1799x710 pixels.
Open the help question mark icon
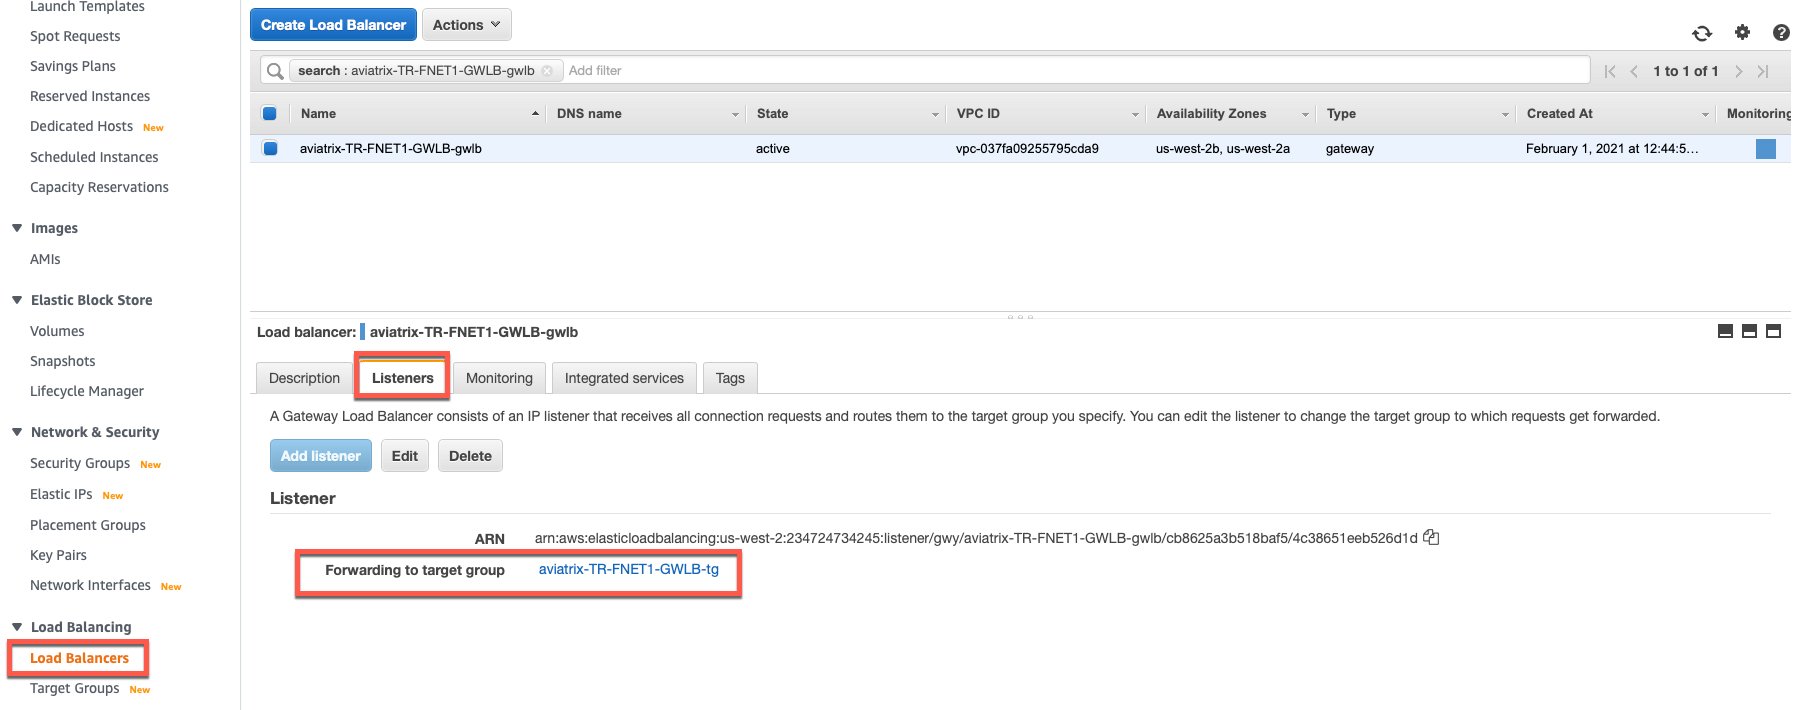pyautogui.click(x=1781, y=32)
